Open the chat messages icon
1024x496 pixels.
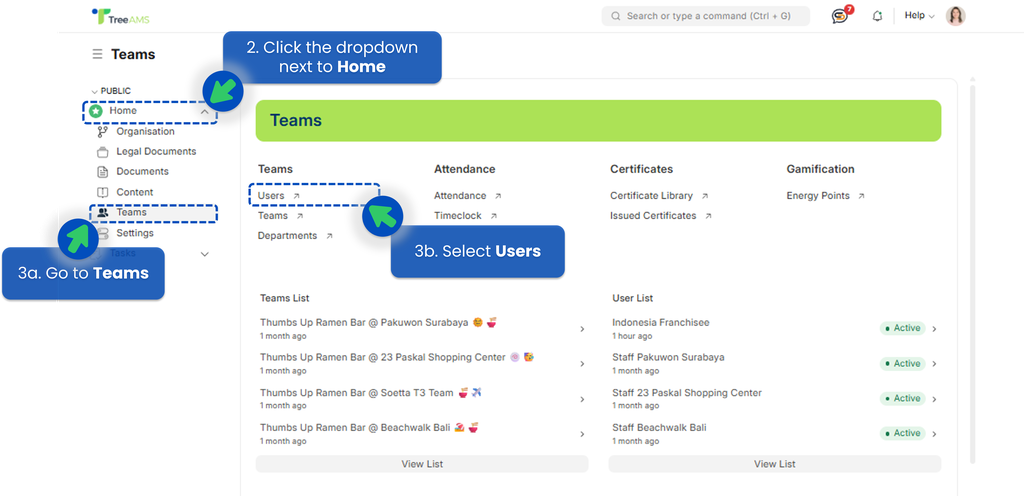[x=839, y=16]
